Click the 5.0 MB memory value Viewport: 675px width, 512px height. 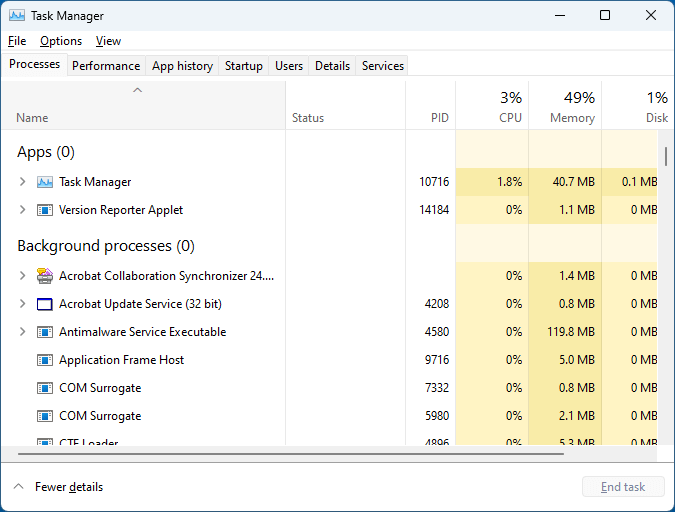click(577, 360)
